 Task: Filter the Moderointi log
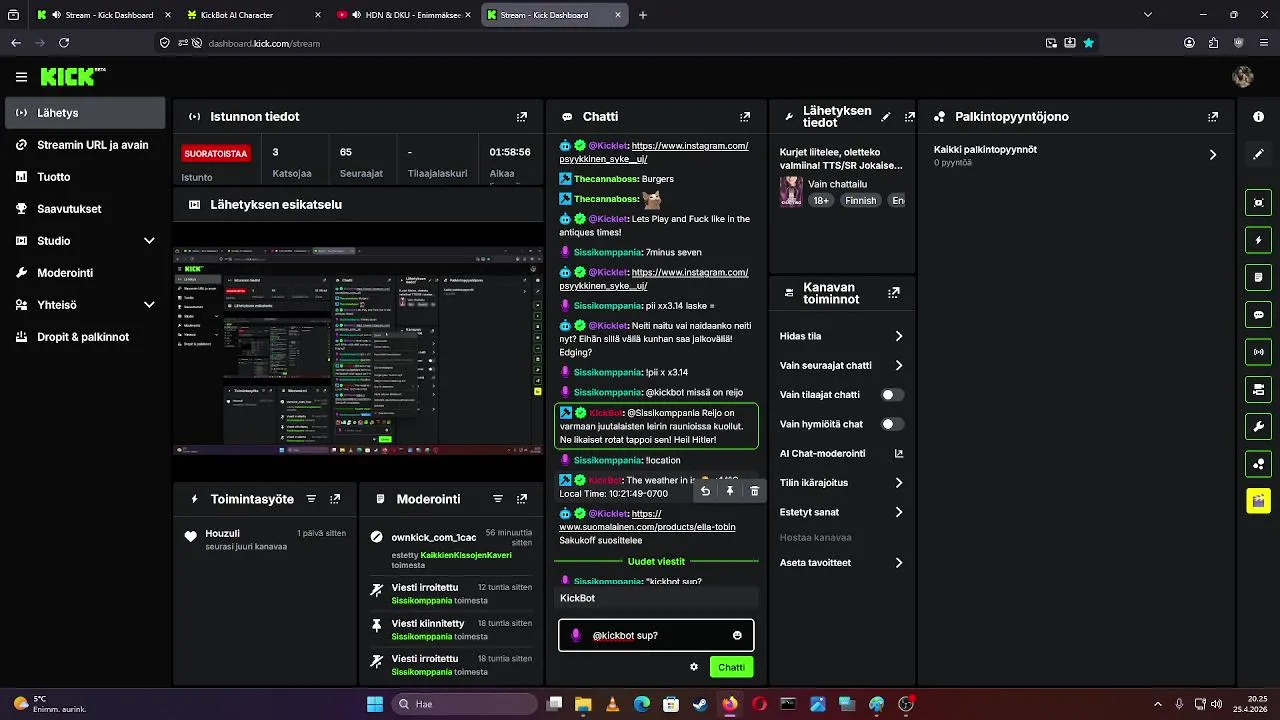498,499
